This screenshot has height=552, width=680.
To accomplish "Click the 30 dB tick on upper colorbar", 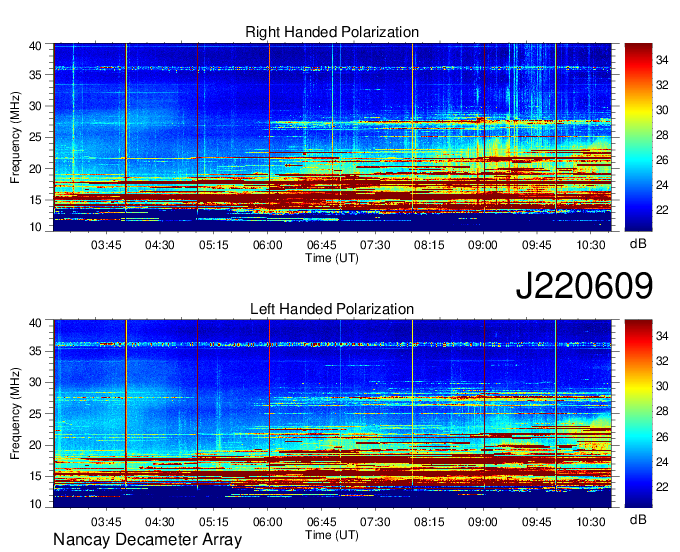I will pos(662,110).
